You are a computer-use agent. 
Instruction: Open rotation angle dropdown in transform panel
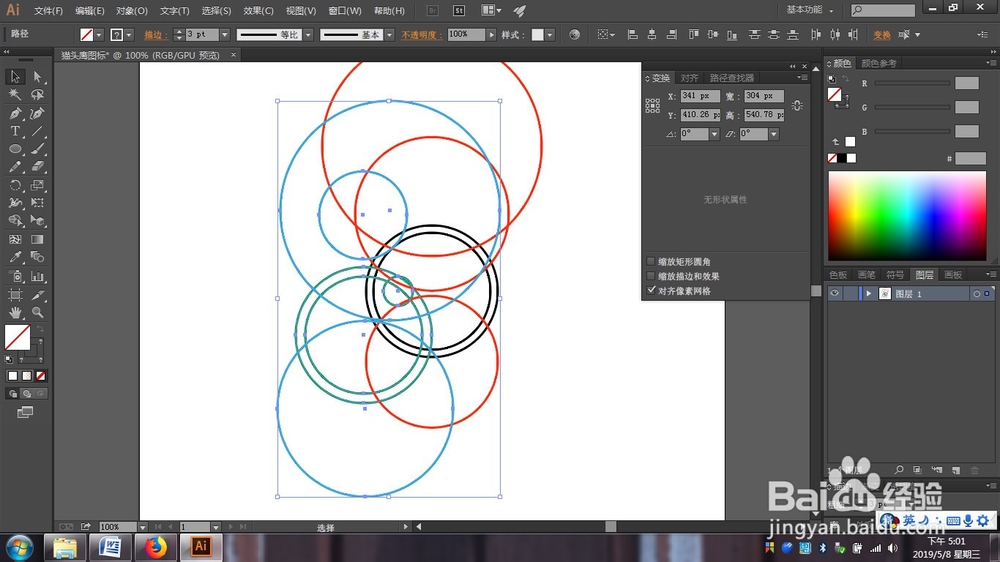pyautogui.click(x=714, y=134)
